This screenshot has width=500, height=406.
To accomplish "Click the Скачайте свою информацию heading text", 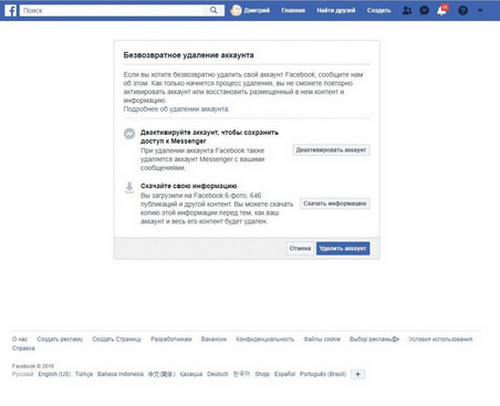I will point(189,186).
